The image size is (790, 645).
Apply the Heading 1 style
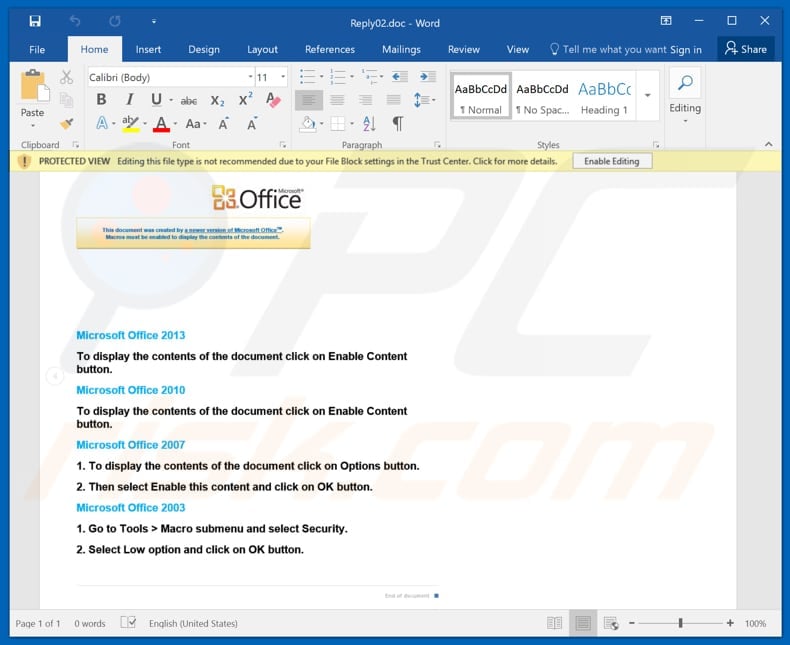[604, 96]
